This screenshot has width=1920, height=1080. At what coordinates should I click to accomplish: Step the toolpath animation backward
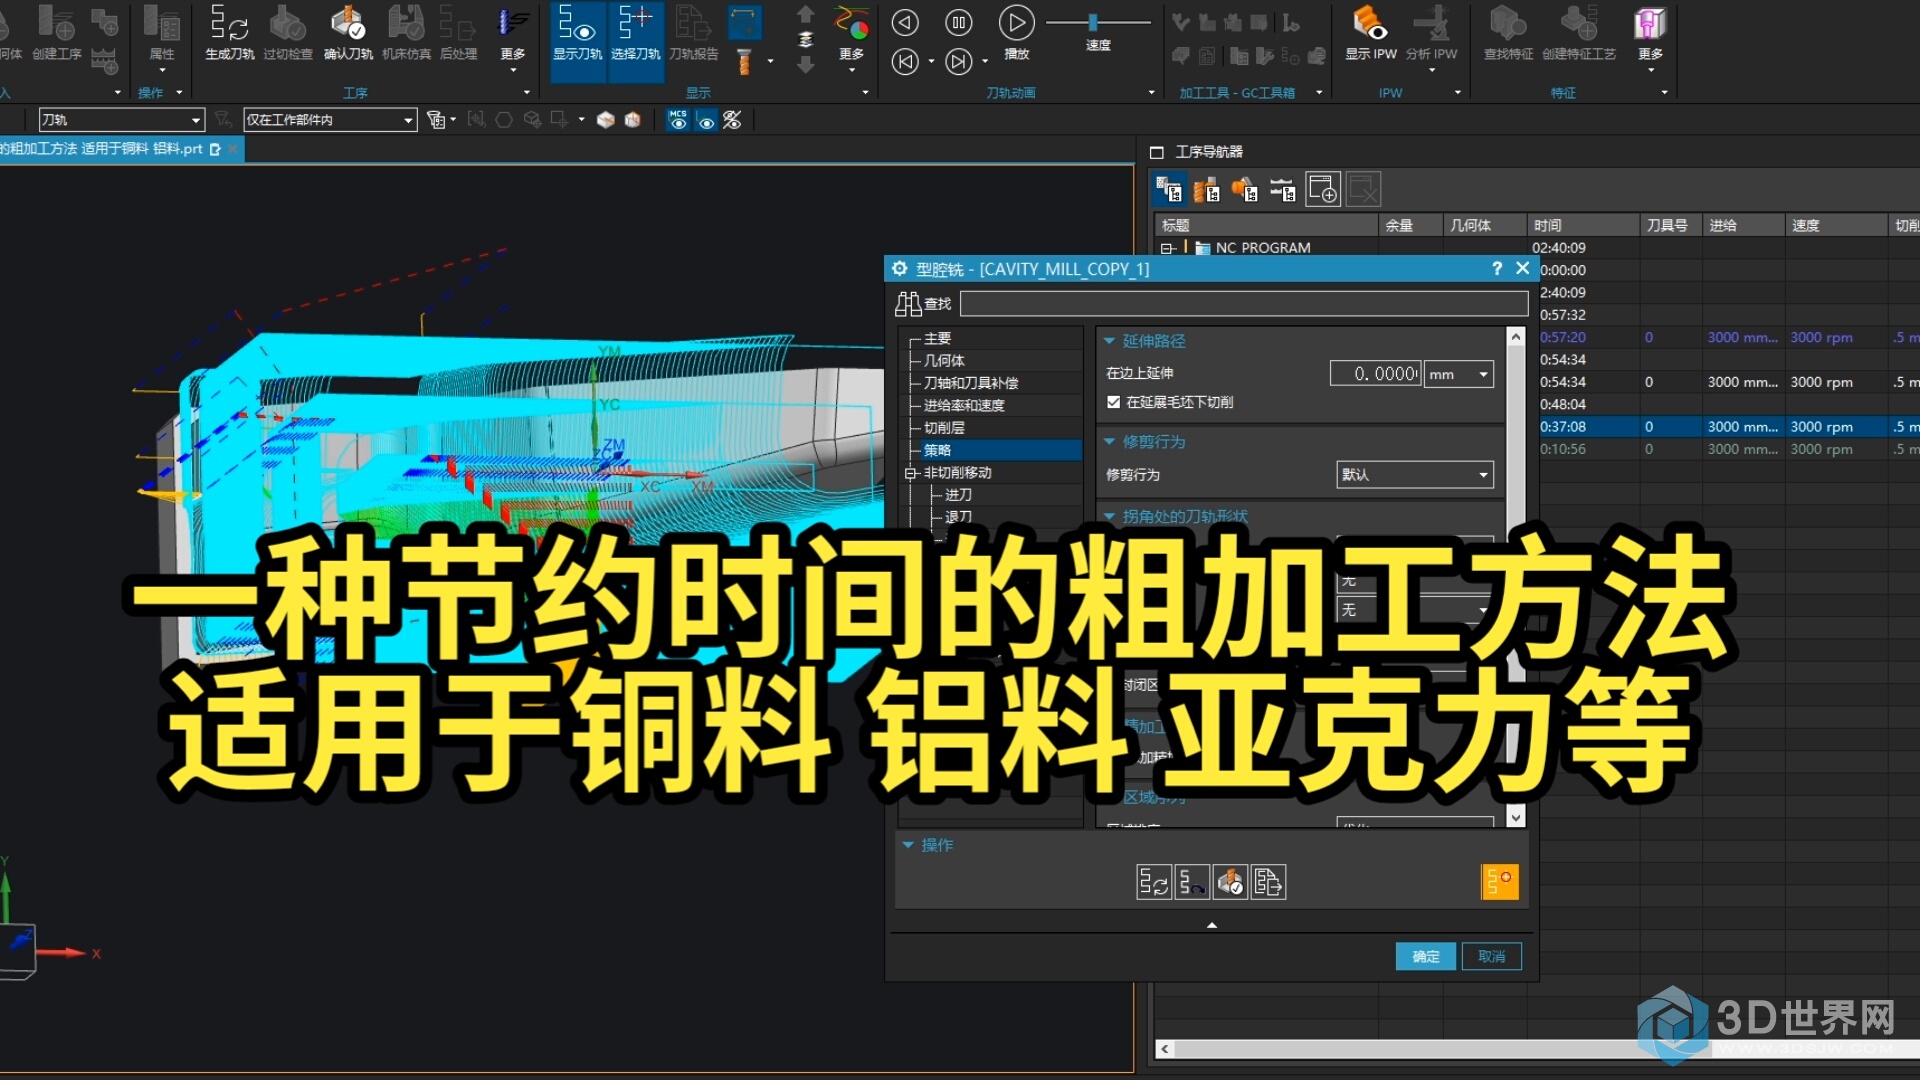[x=904, y=22]
